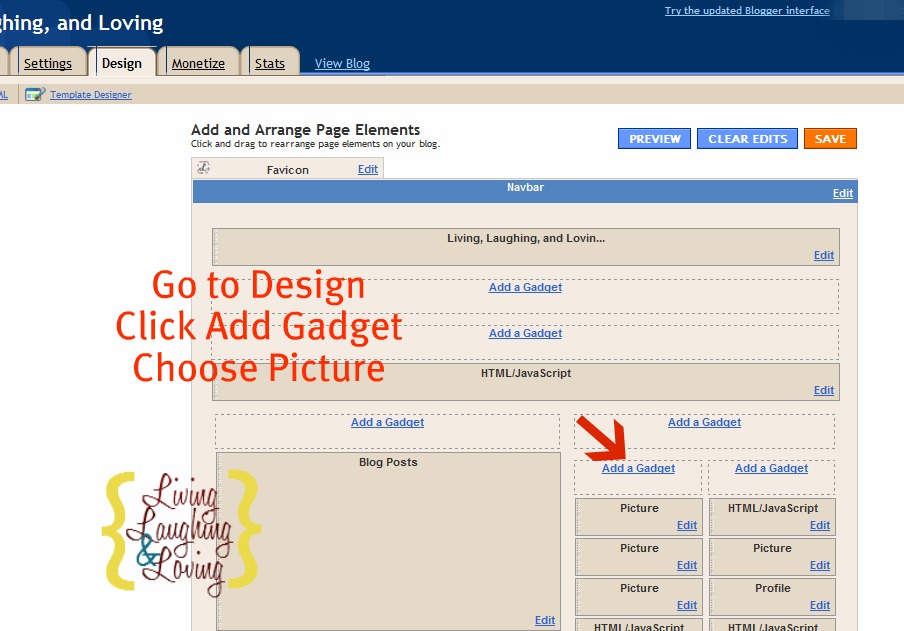Edit the Blog Posts section

(544, 620)
